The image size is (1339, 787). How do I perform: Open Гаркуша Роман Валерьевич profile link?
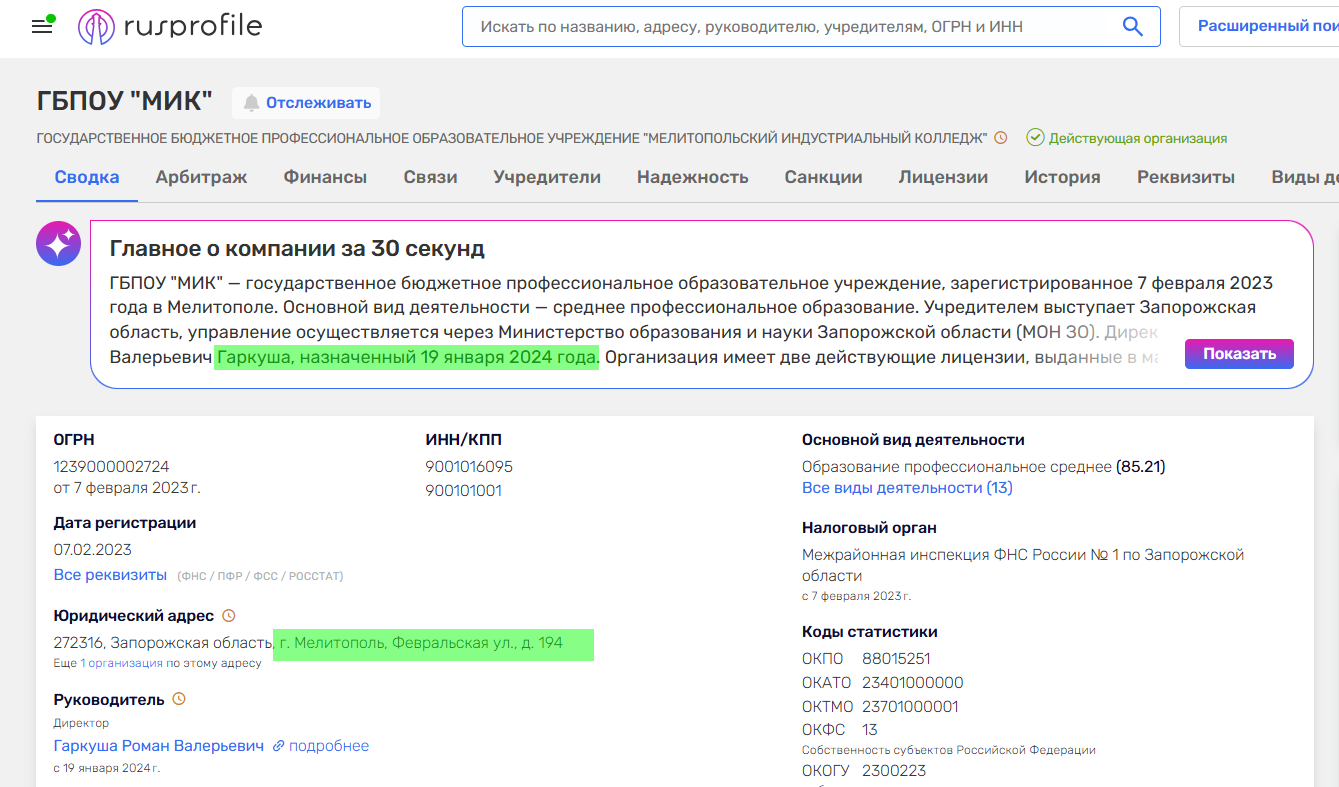pos(159,746)
